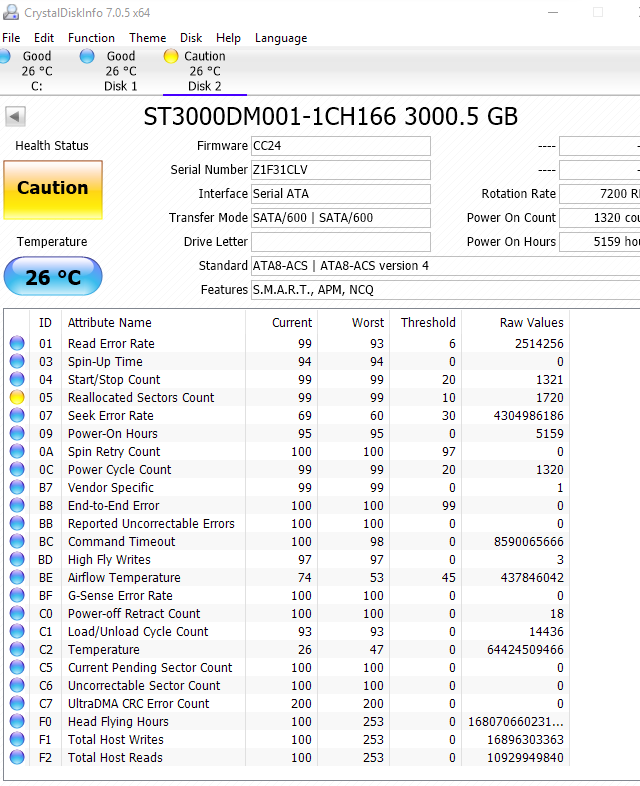
Task: Click the Total Host Writes row name
Action: (x=116, y=739)
